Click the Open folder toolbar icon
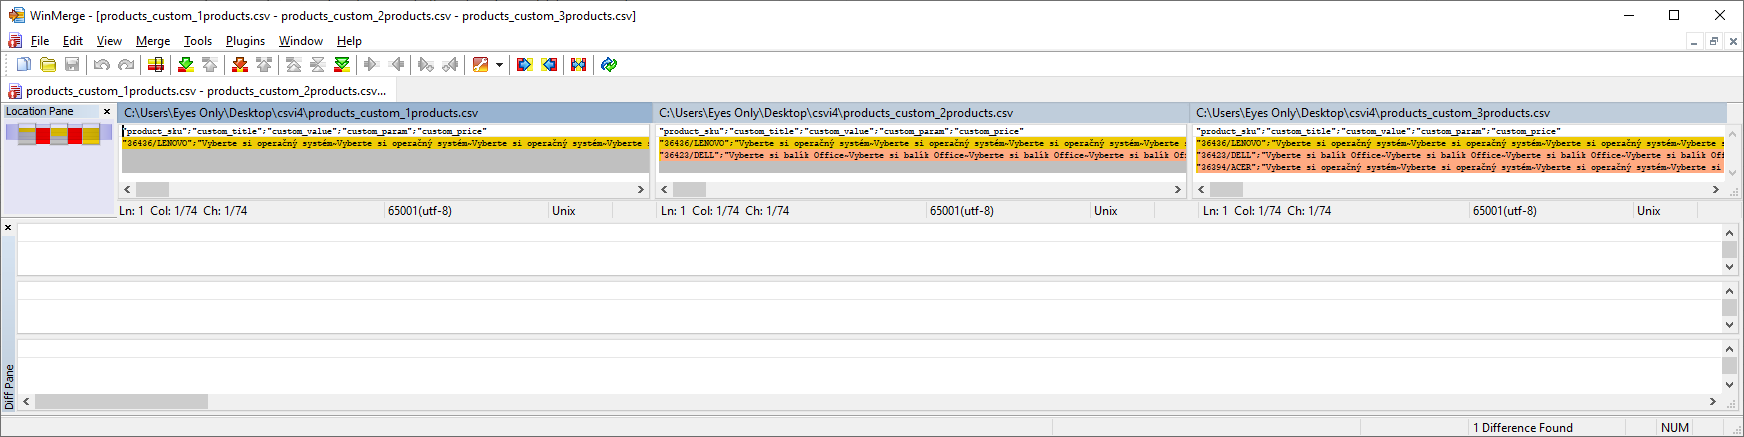The image size is (1744, 437). point(48,65)
